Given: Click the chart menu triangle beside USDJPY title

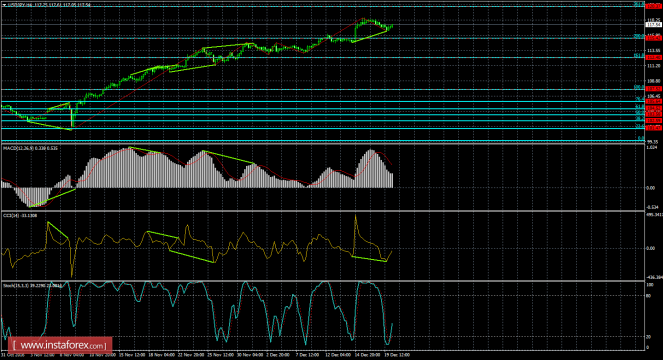Looking at the screenshot, I should [4, 5].
